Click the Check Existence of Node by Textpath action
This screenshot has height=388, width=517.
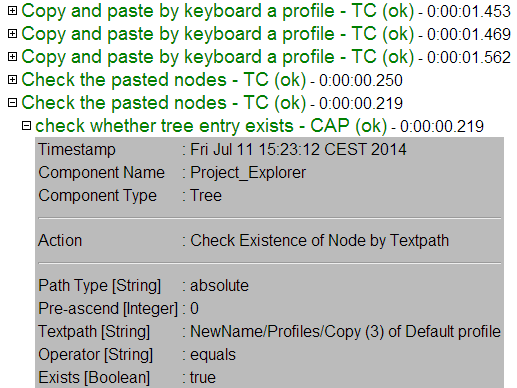tap(319, 241)
